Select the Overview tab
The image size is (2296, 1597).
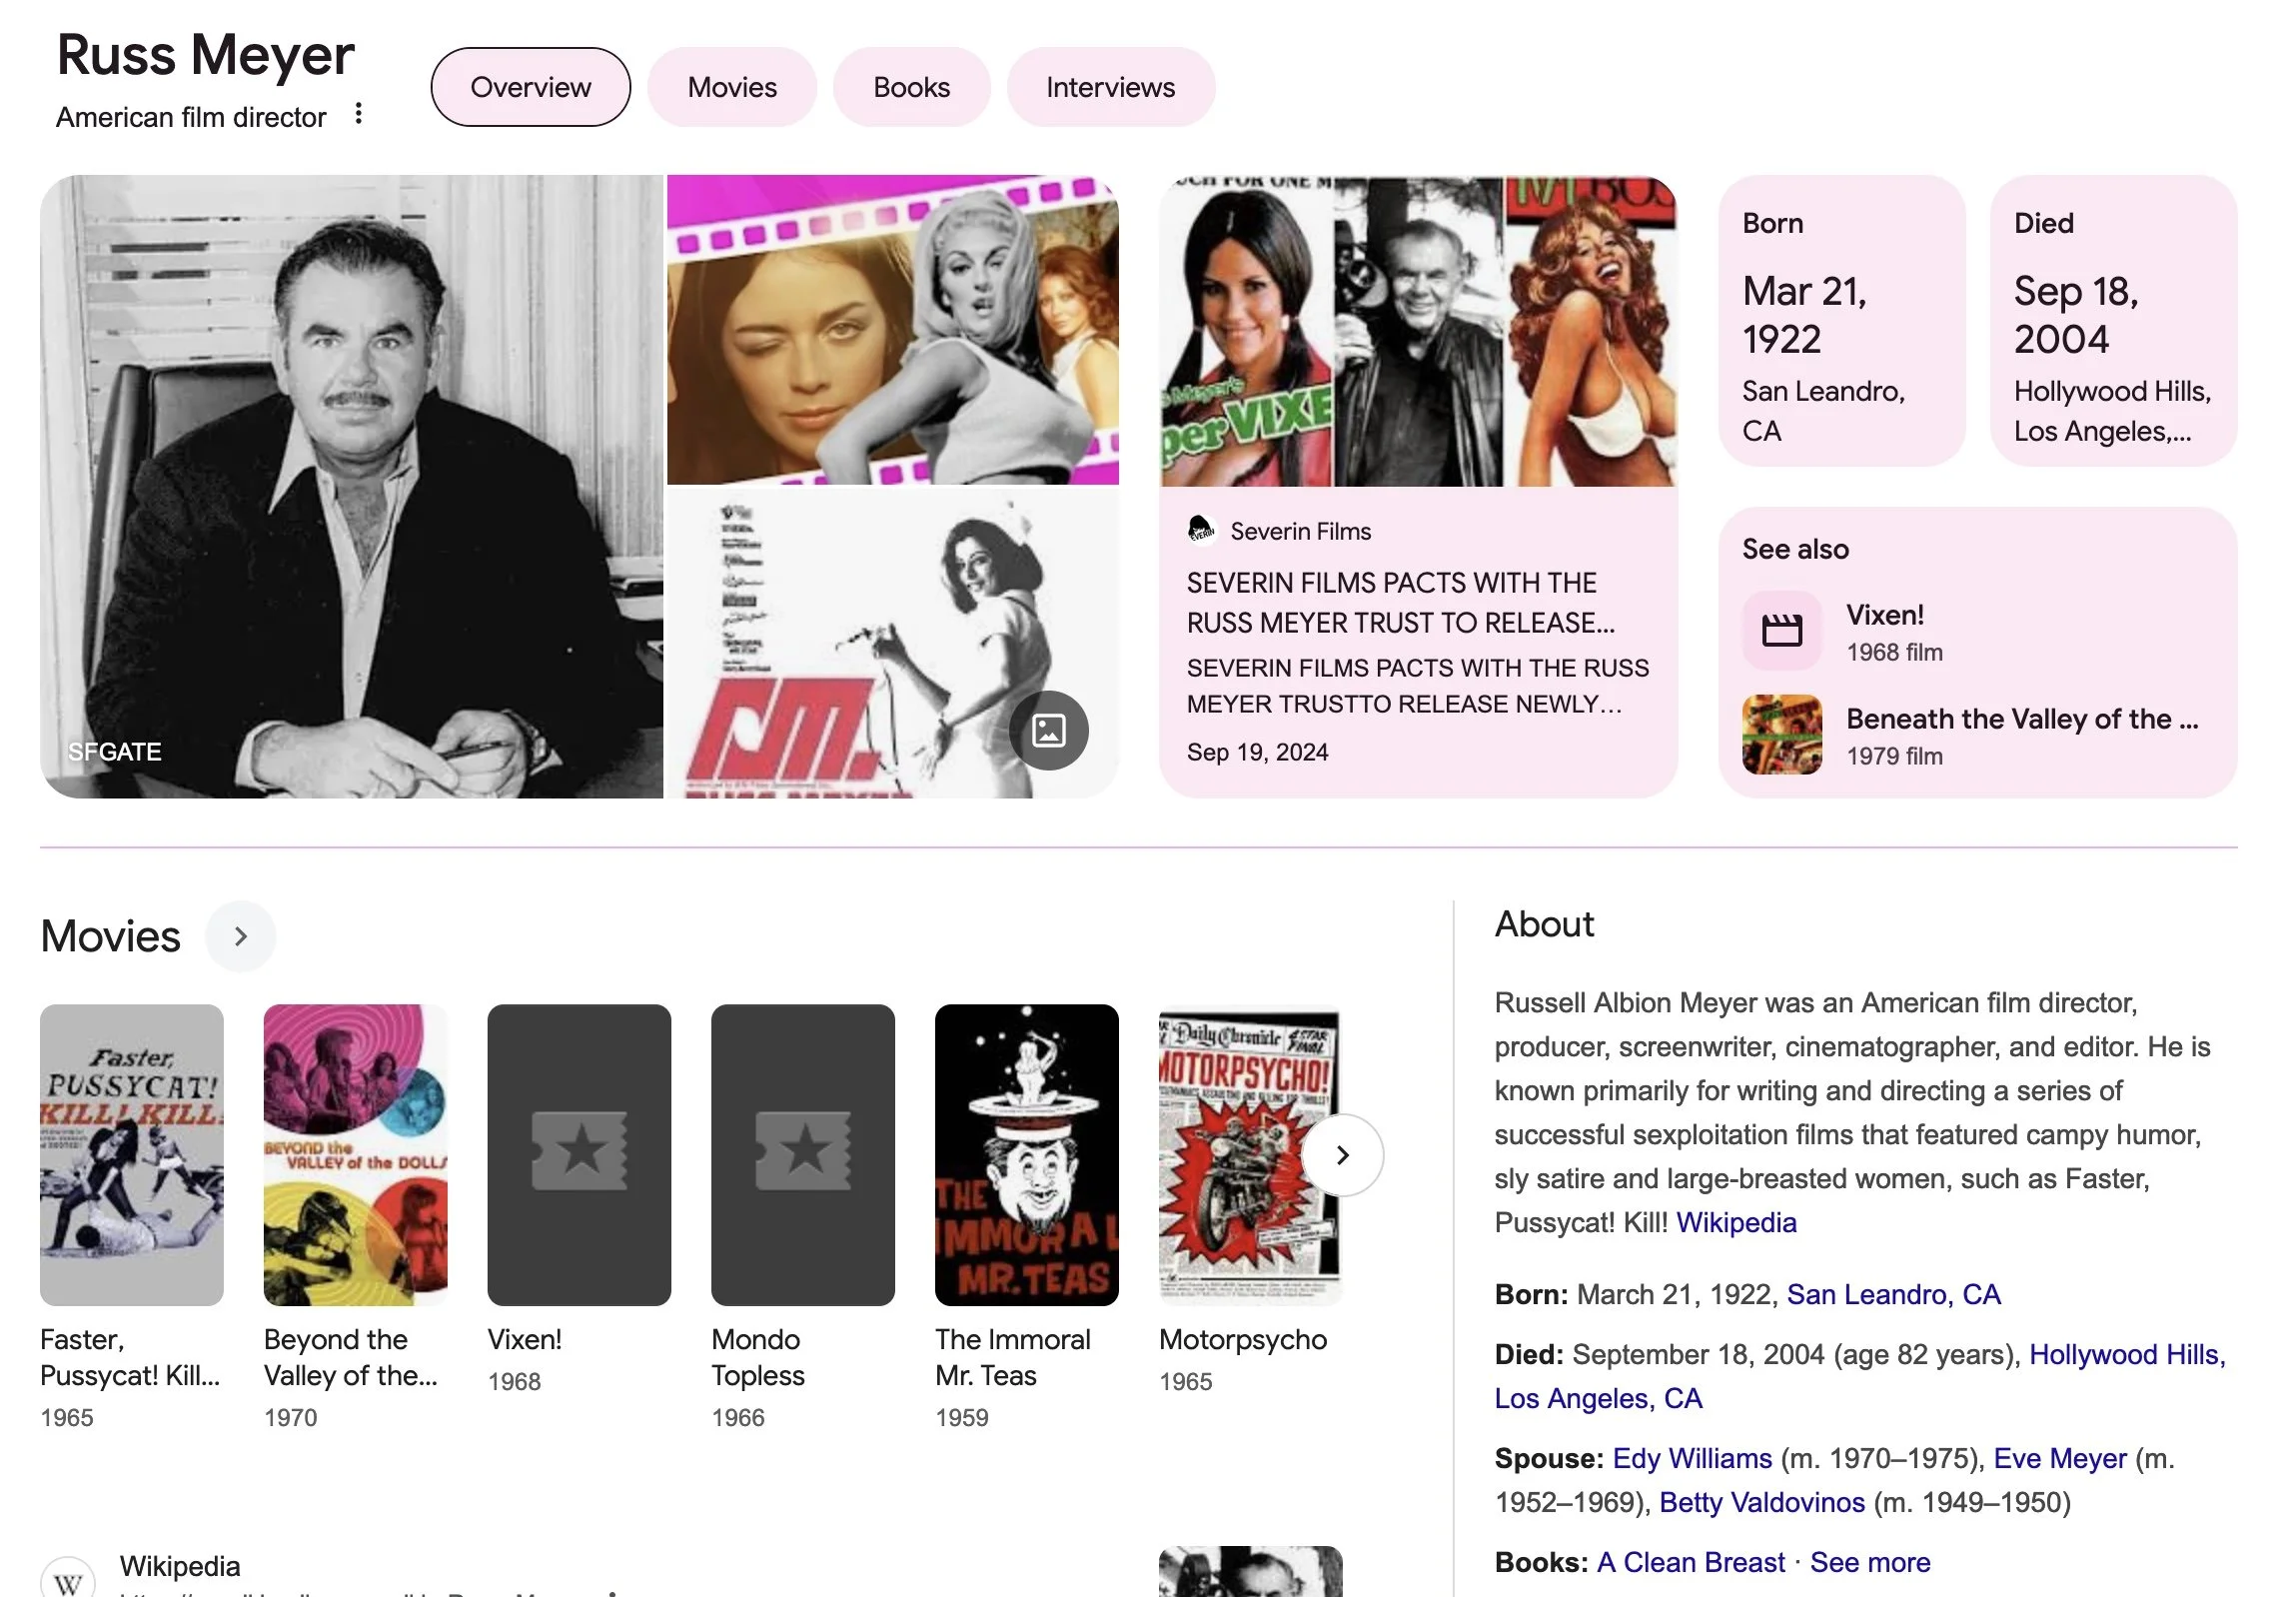click(x=530, y=87)
